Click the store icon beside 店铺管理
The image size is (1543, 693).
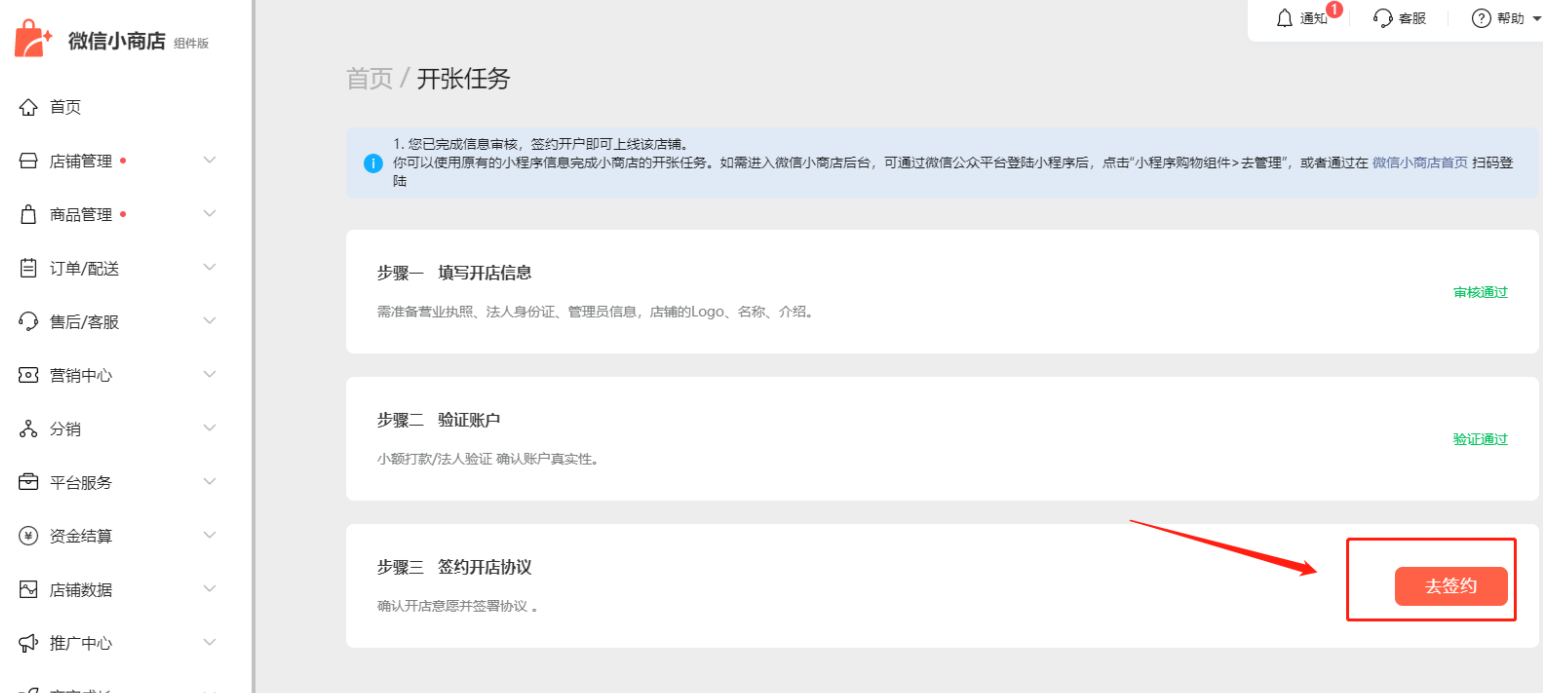pyautogui.click(x=29, y=160)
